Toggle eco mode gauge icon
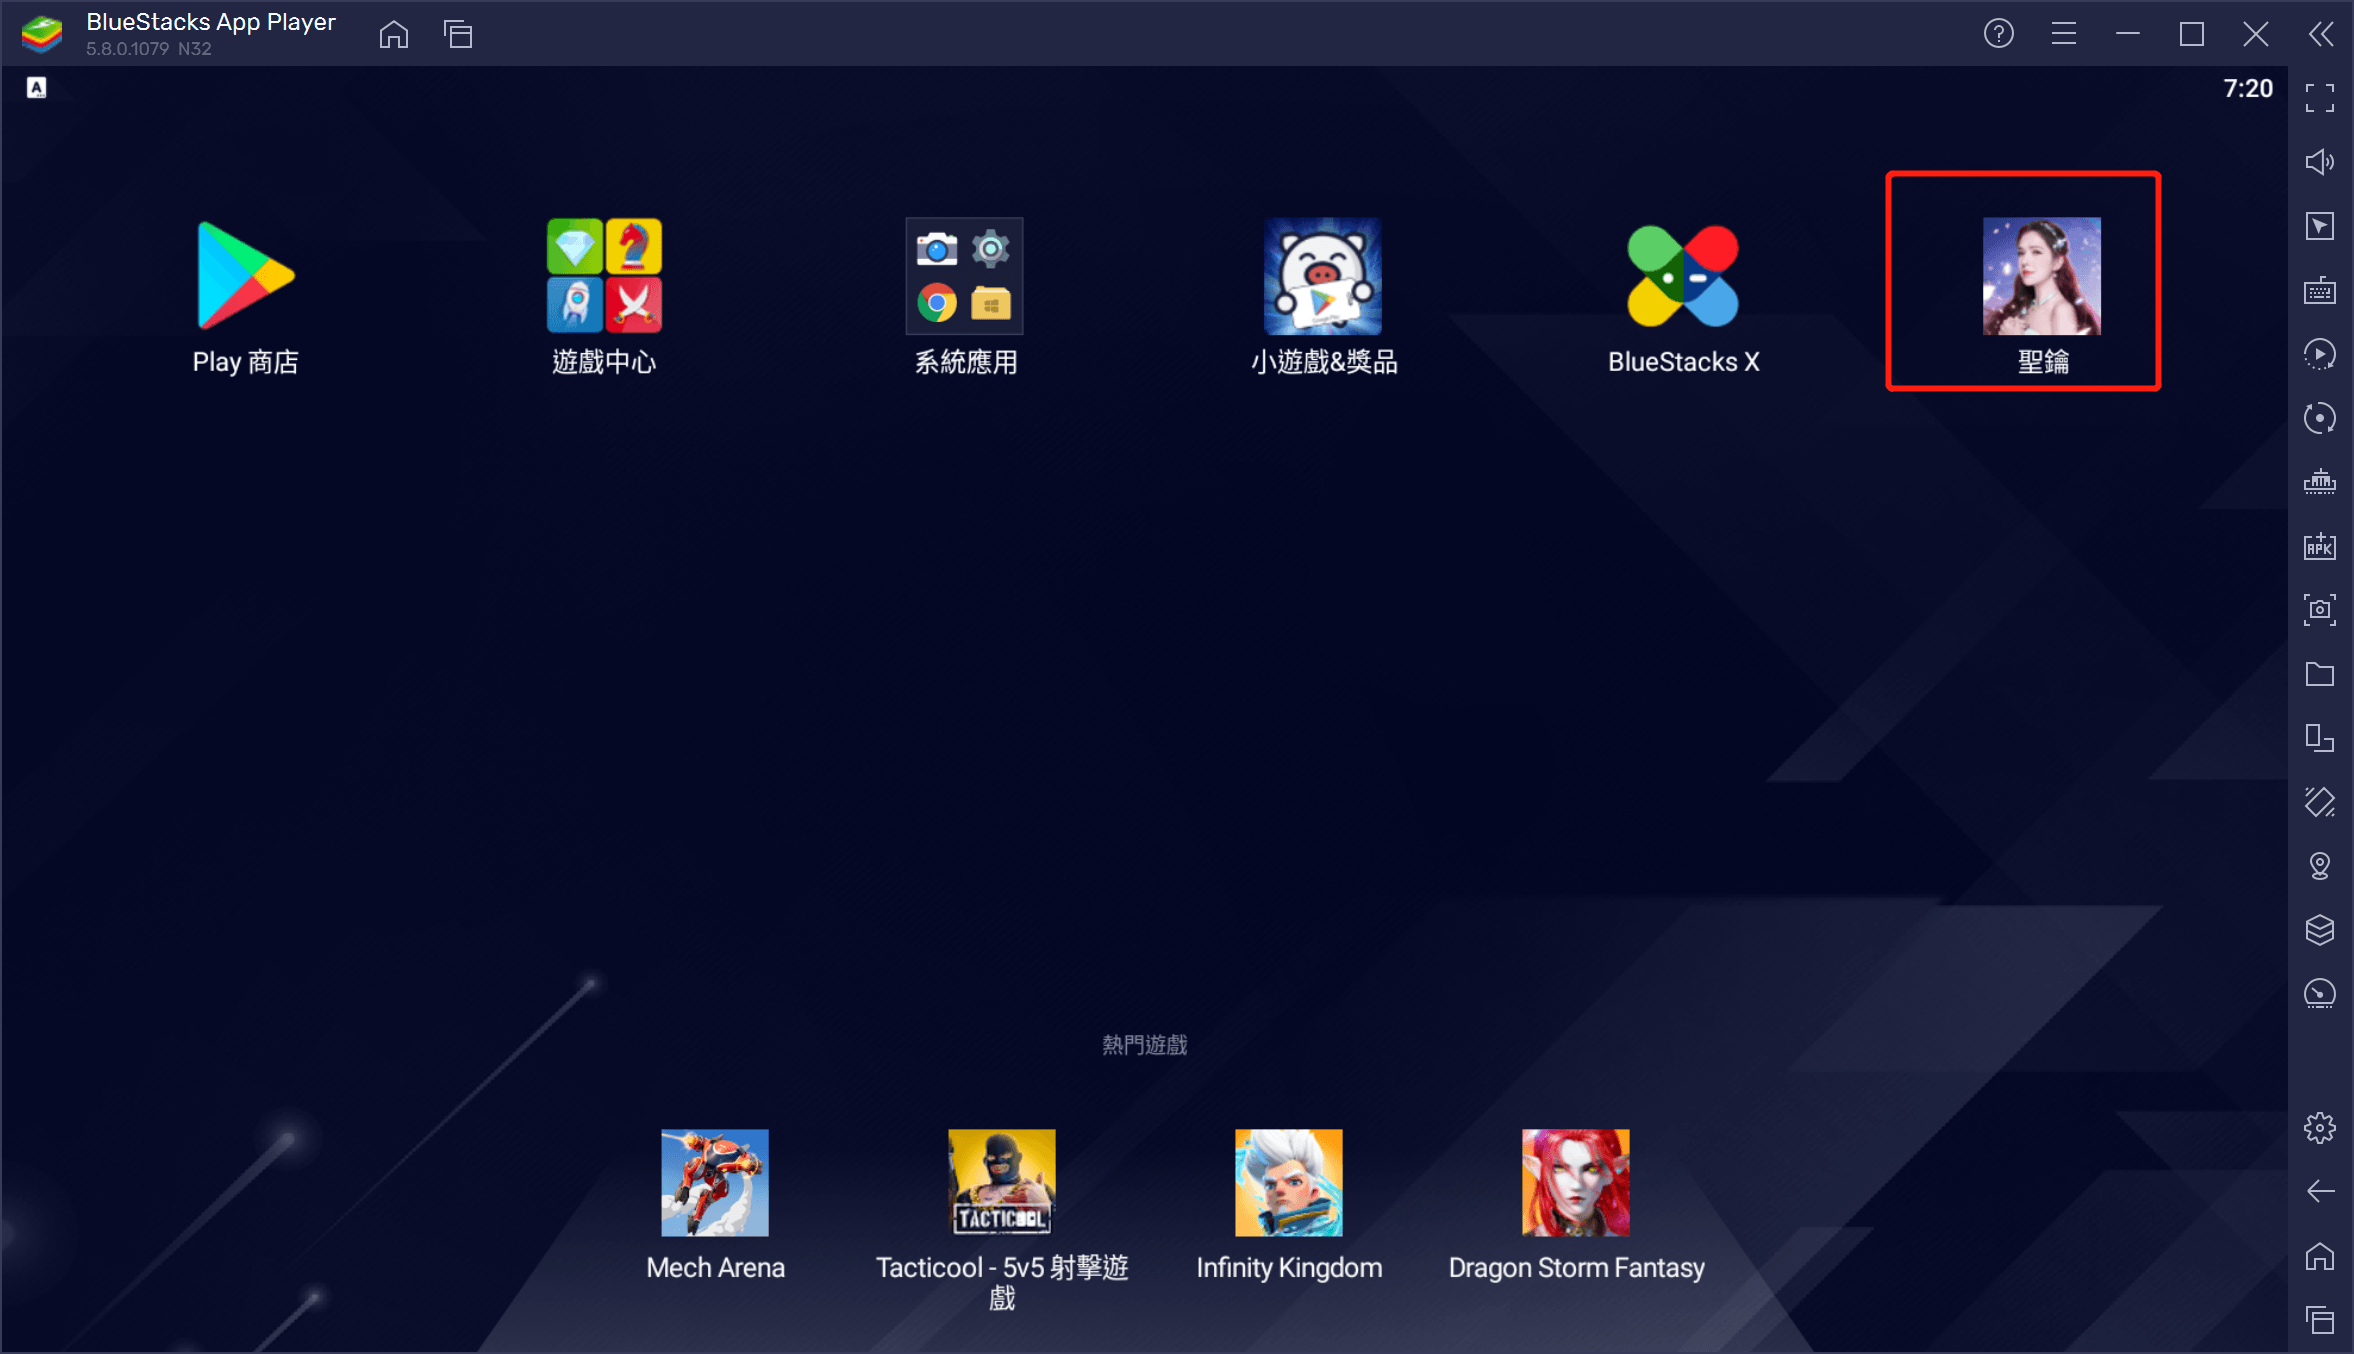This screenshot has width=2354, height=1354. click(2320, 994)
